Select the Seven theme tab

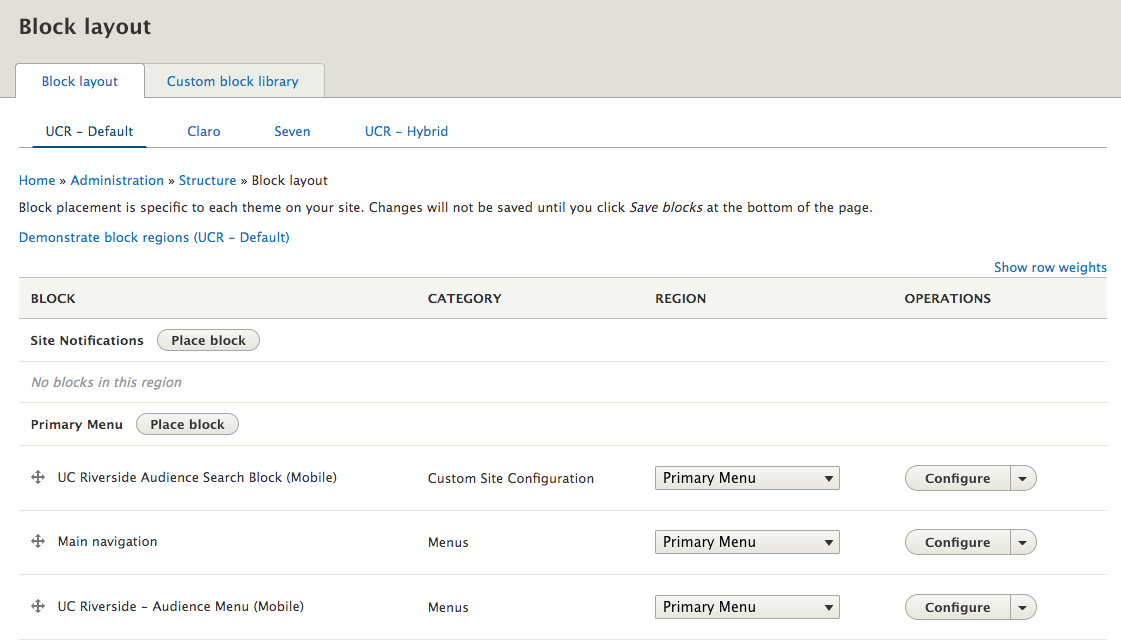(292, 131)
